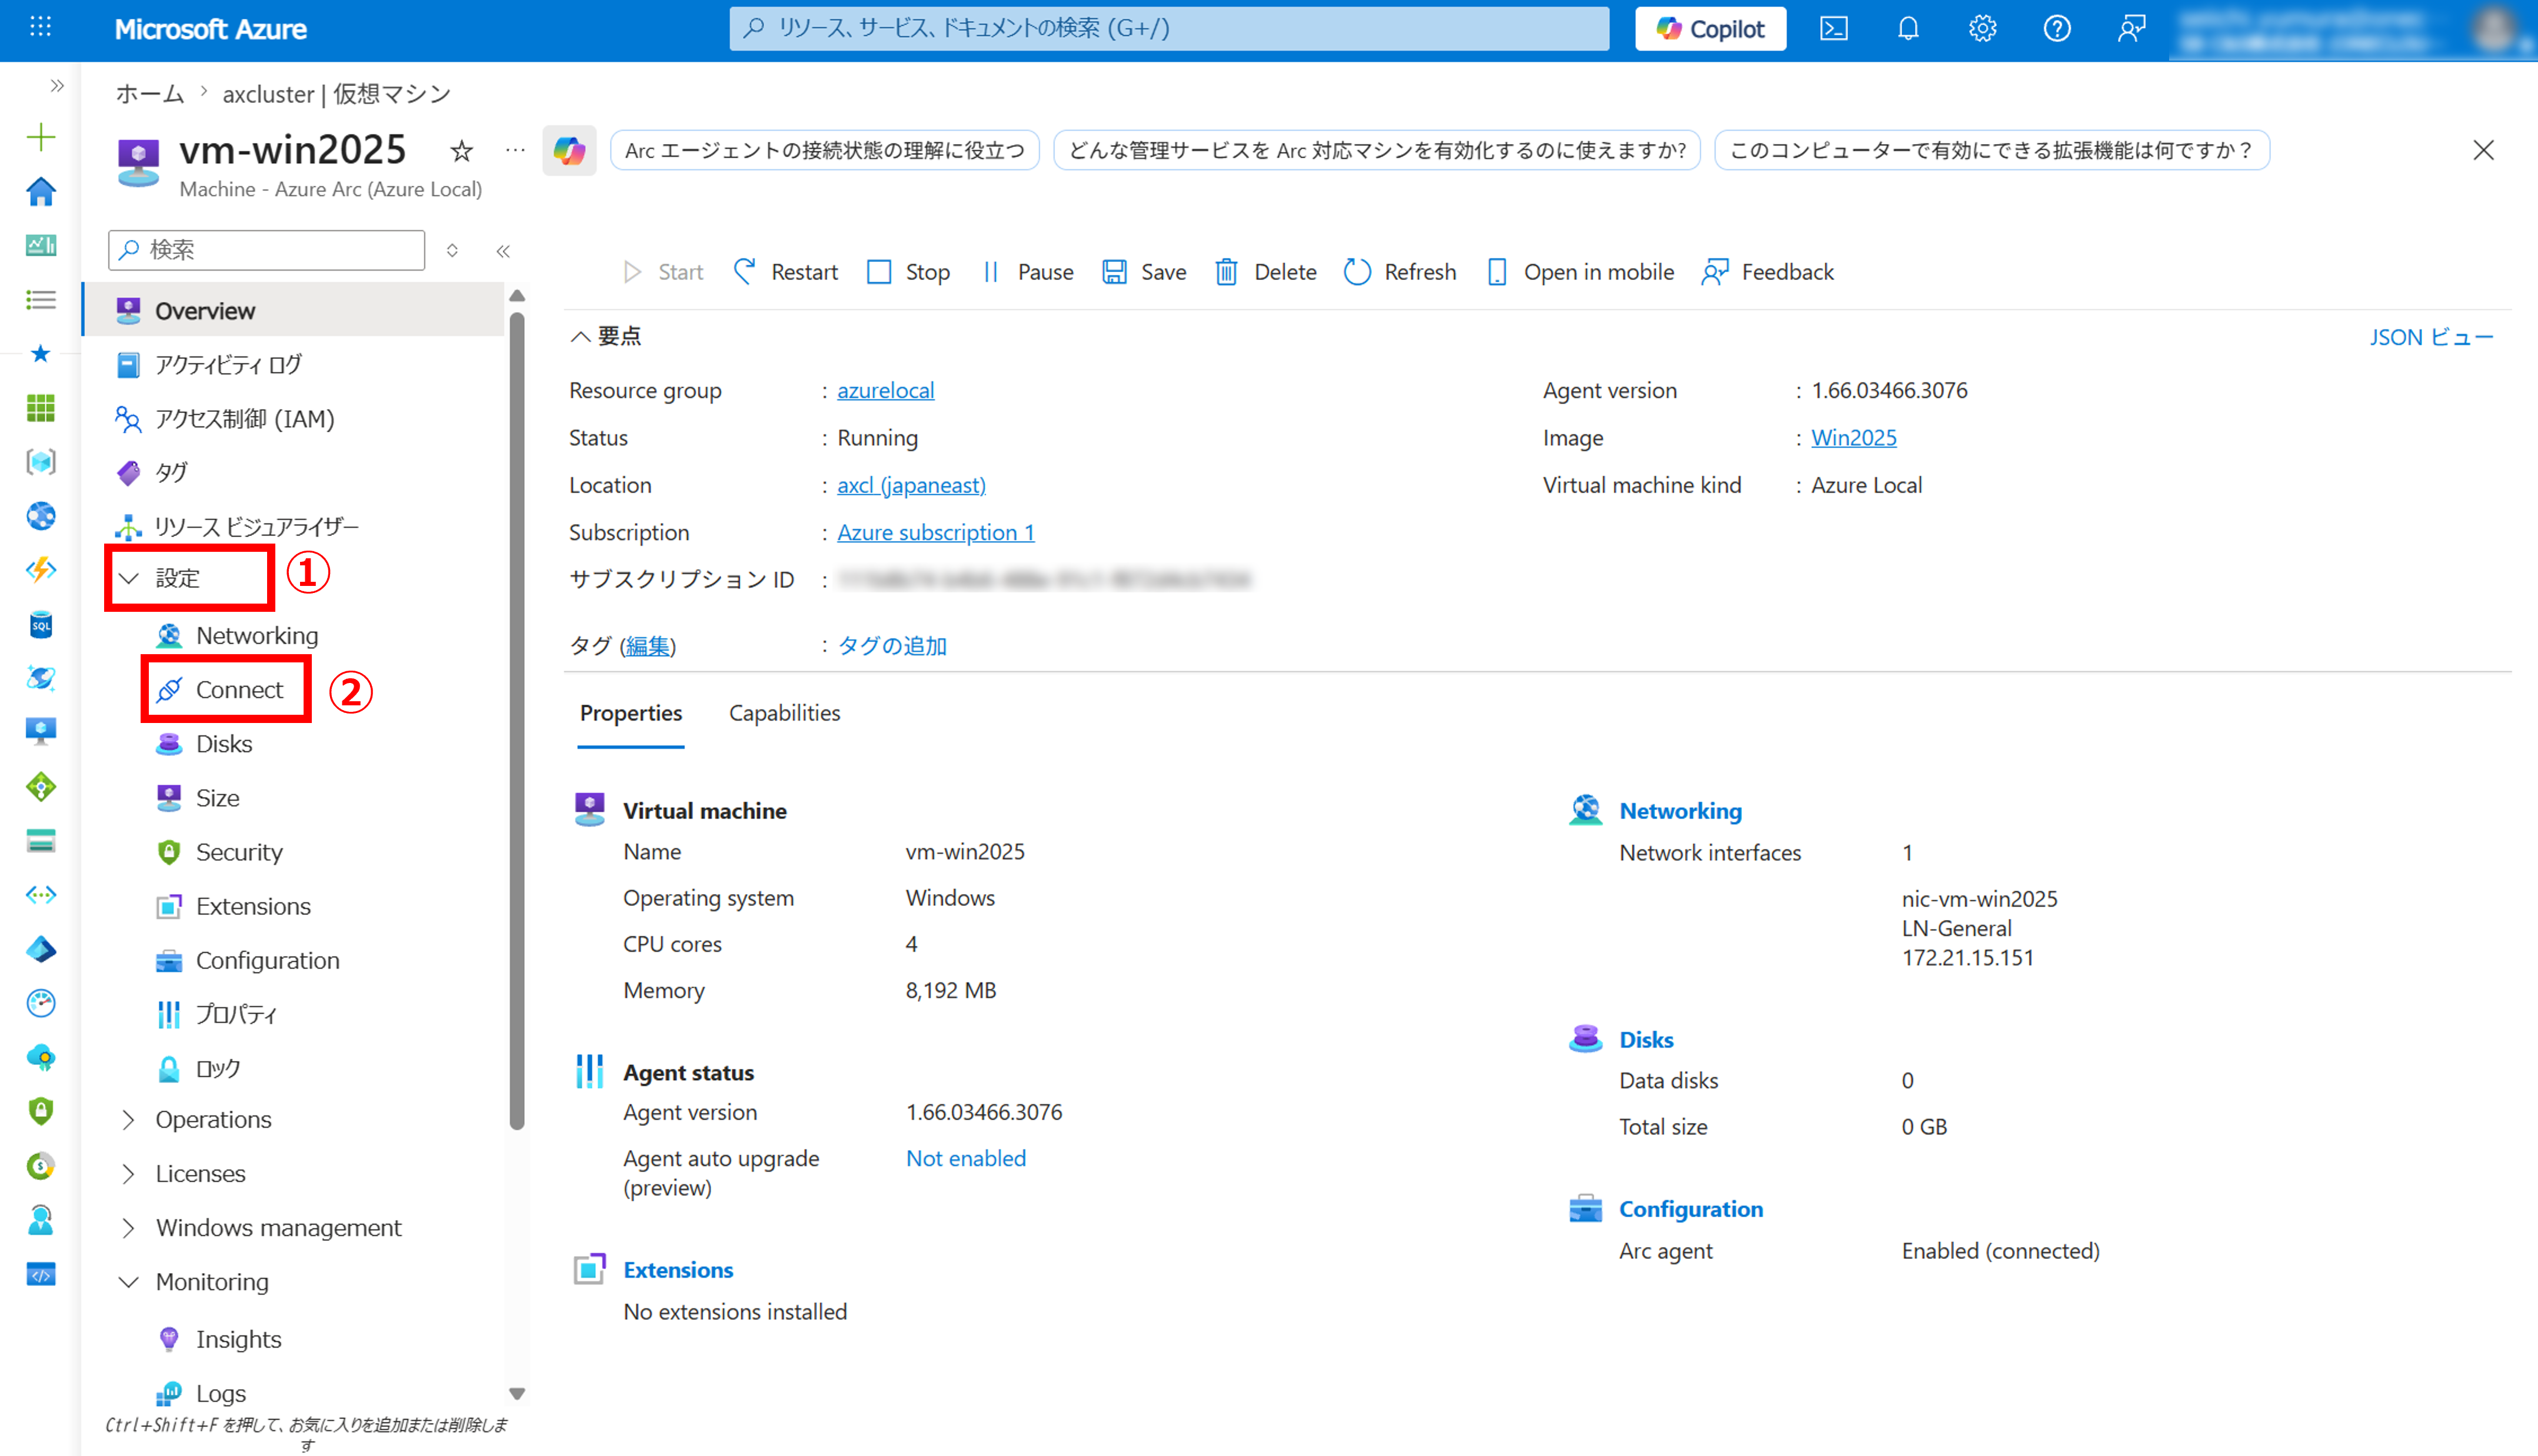Image resolution: width=2538 pixels, height=1456 pixels.
Task: Collapse the 要点 essentials section
Action: (606, 336)
